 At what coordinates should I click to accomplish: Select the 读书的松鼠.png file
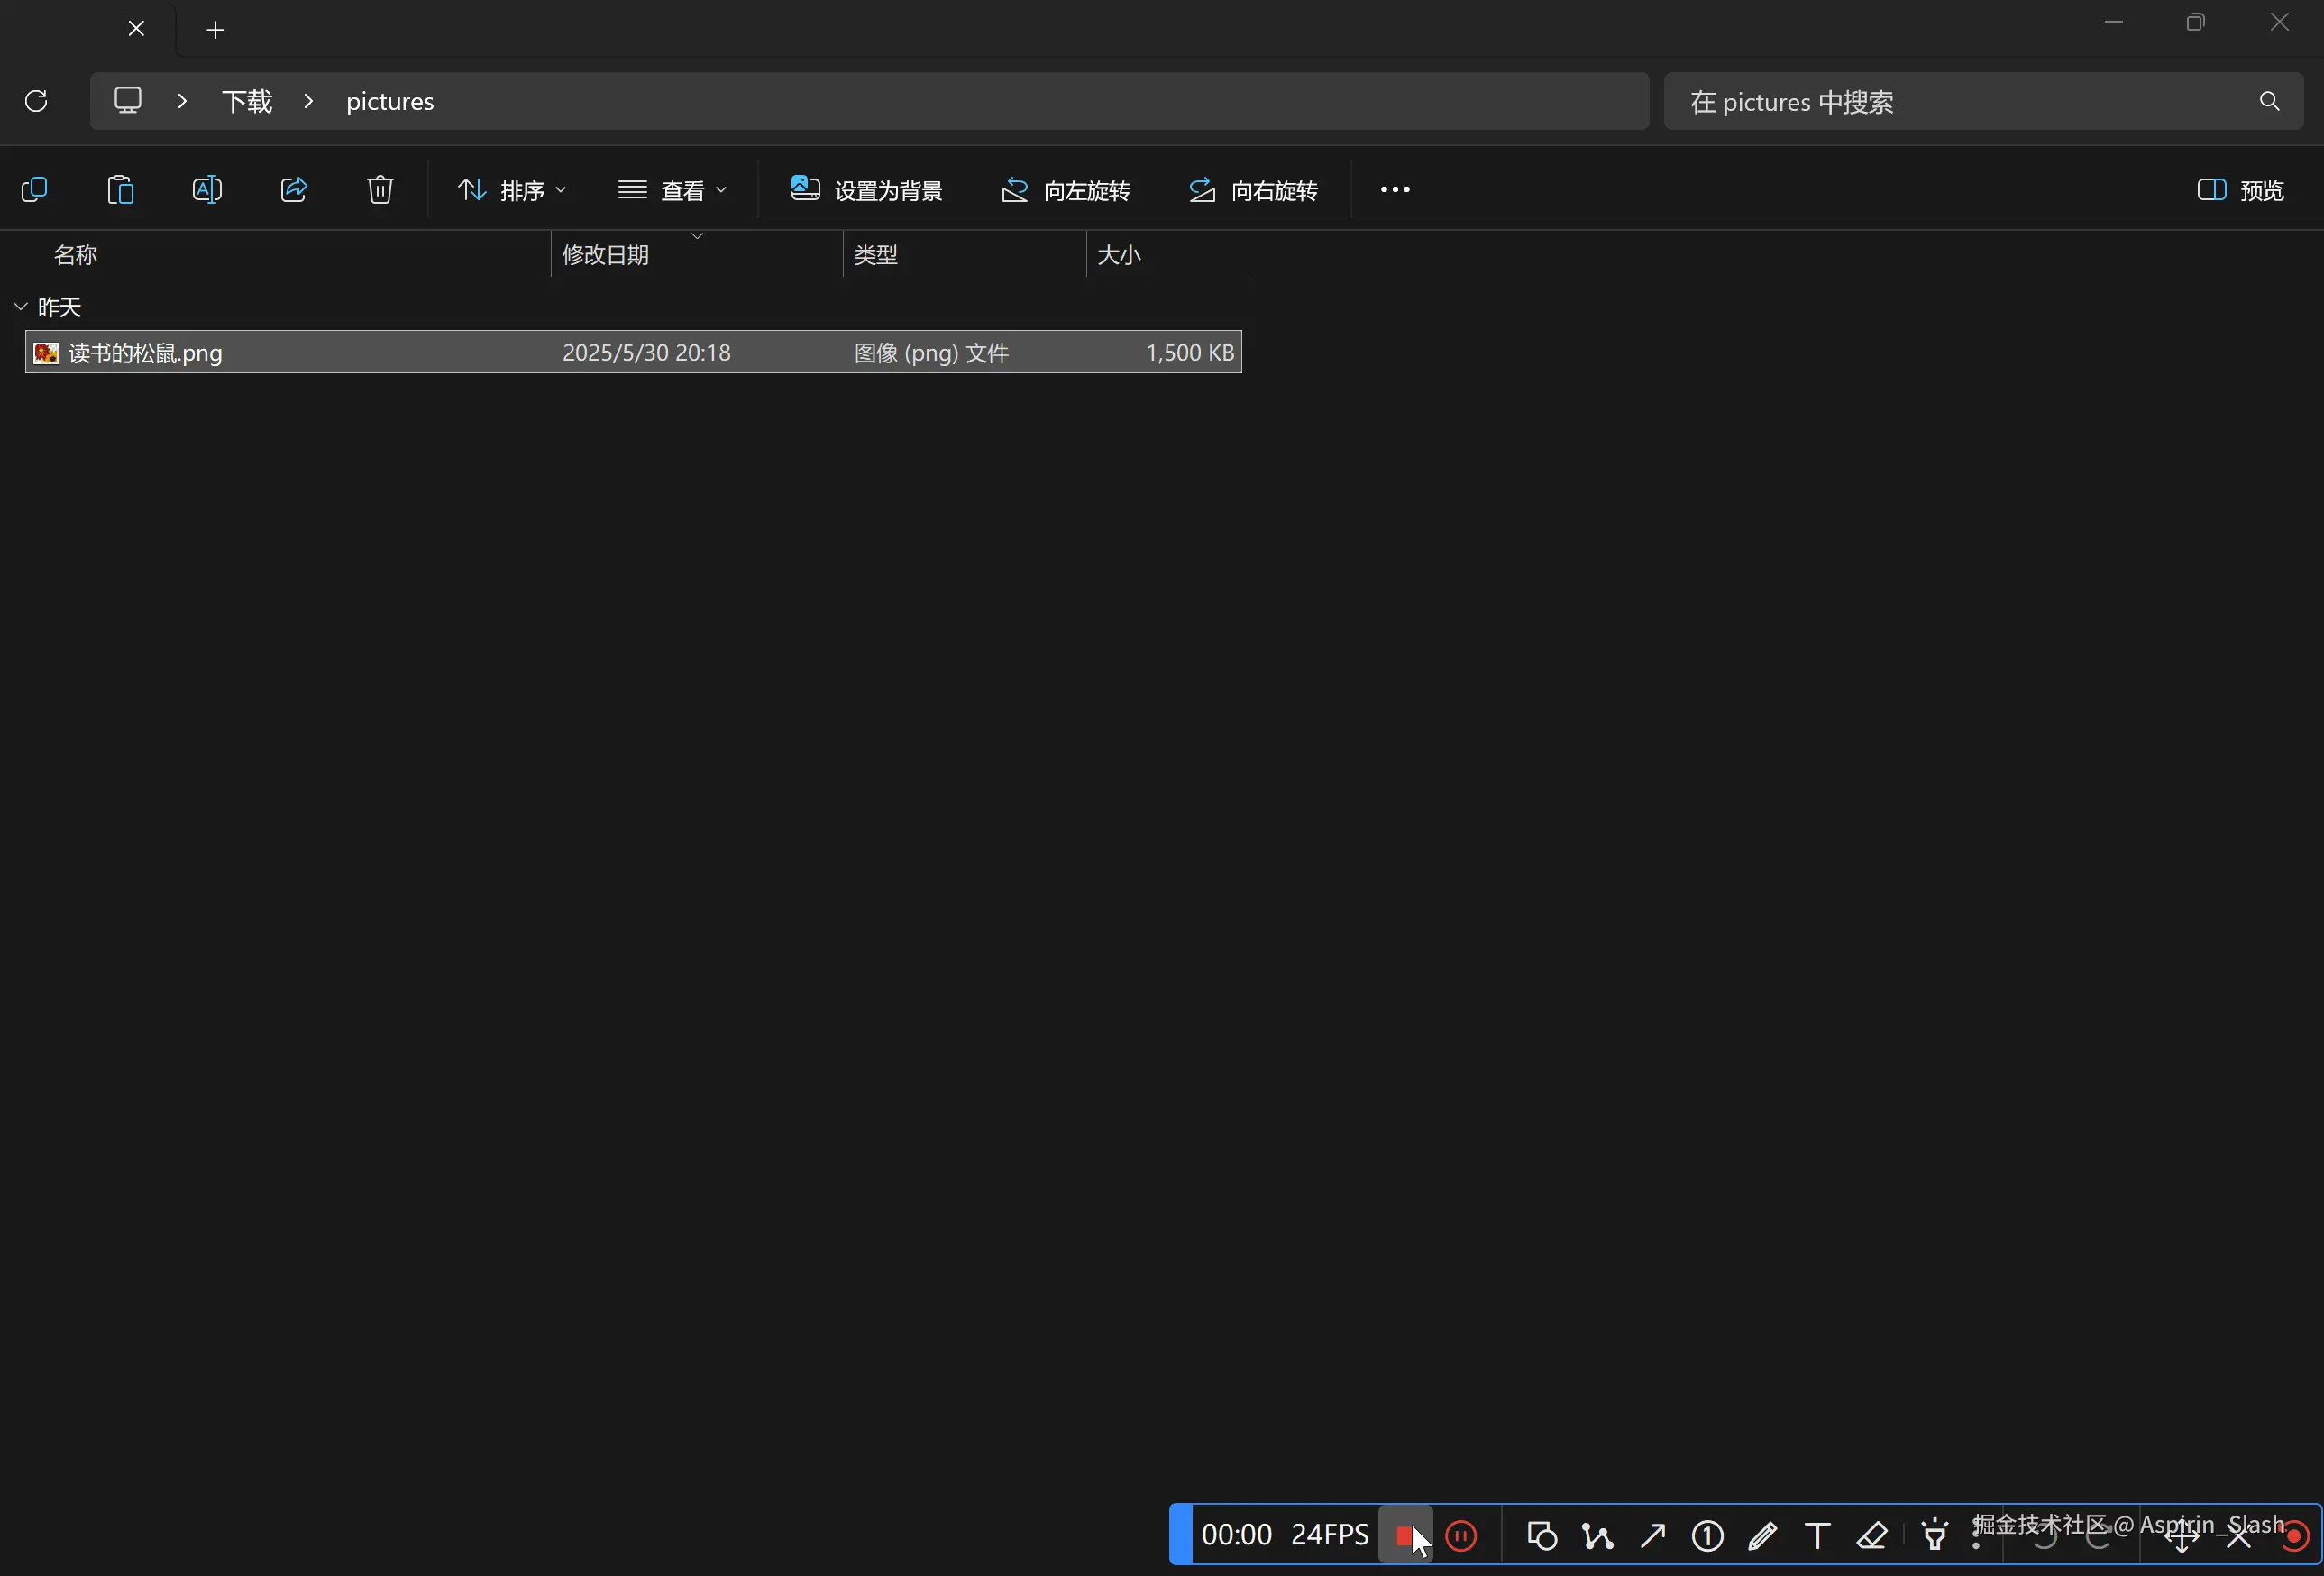click(x=143, y=352)
